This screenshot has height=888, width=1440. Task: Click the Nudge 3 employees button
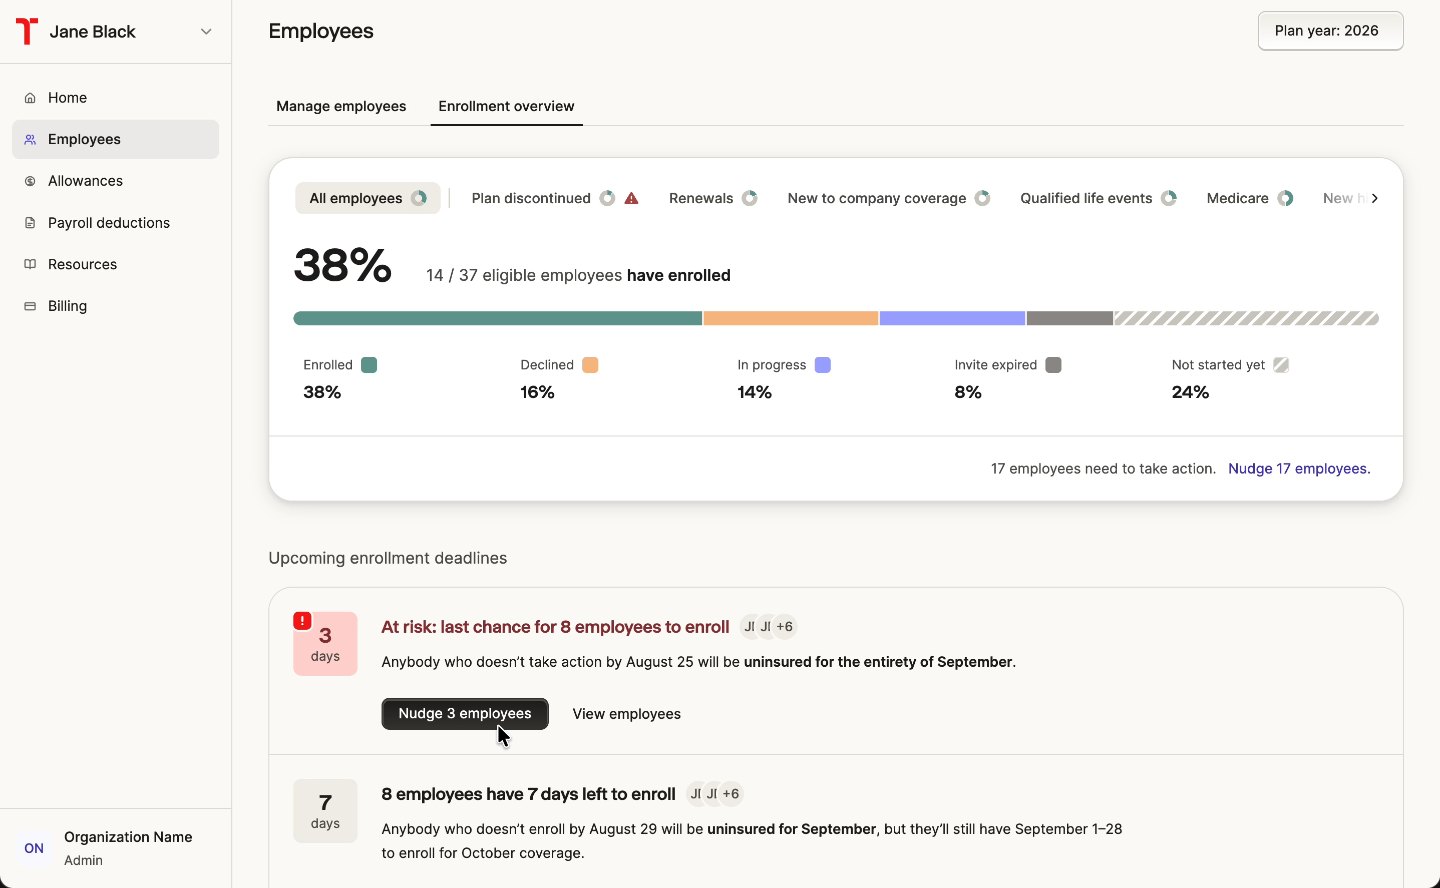point(465,714)
